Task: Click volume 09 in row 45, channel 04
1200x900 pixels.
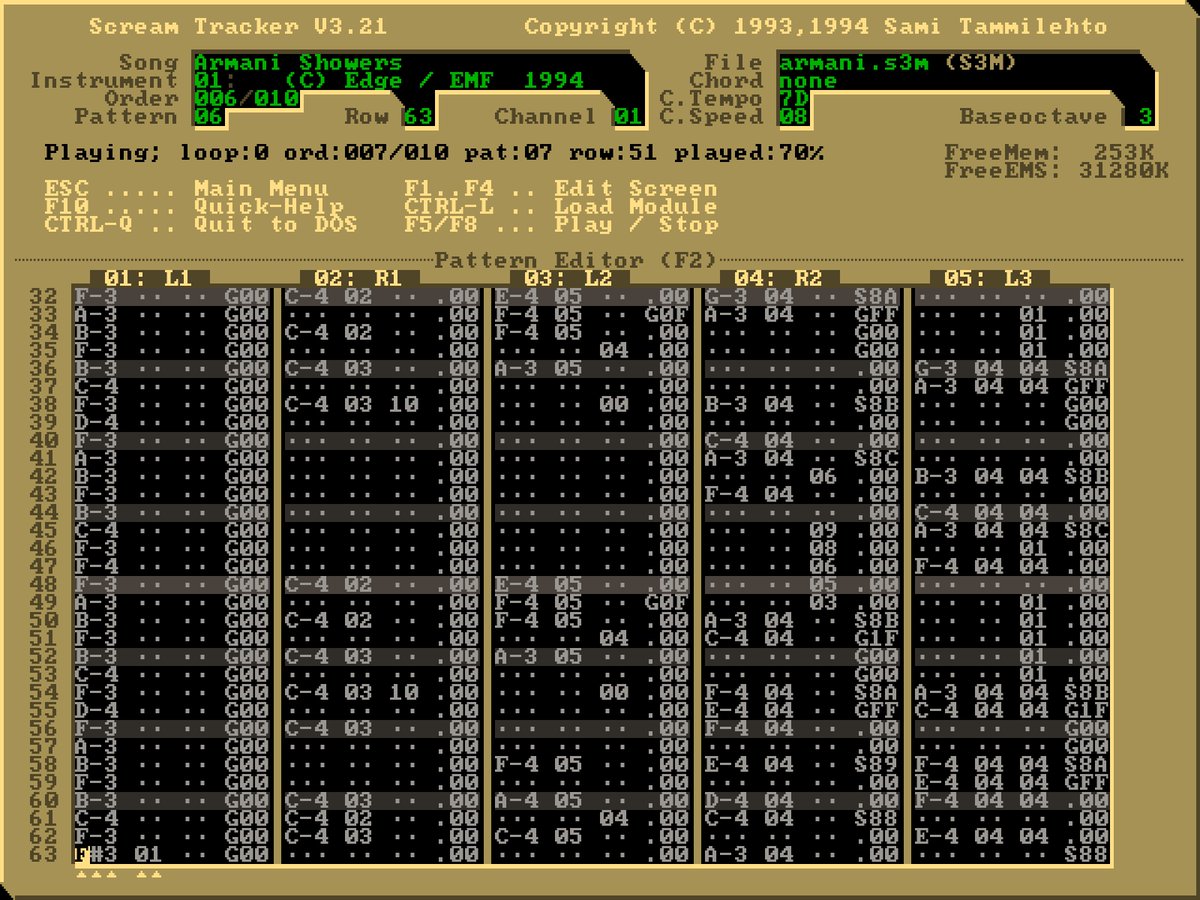Action: (823, 530)
